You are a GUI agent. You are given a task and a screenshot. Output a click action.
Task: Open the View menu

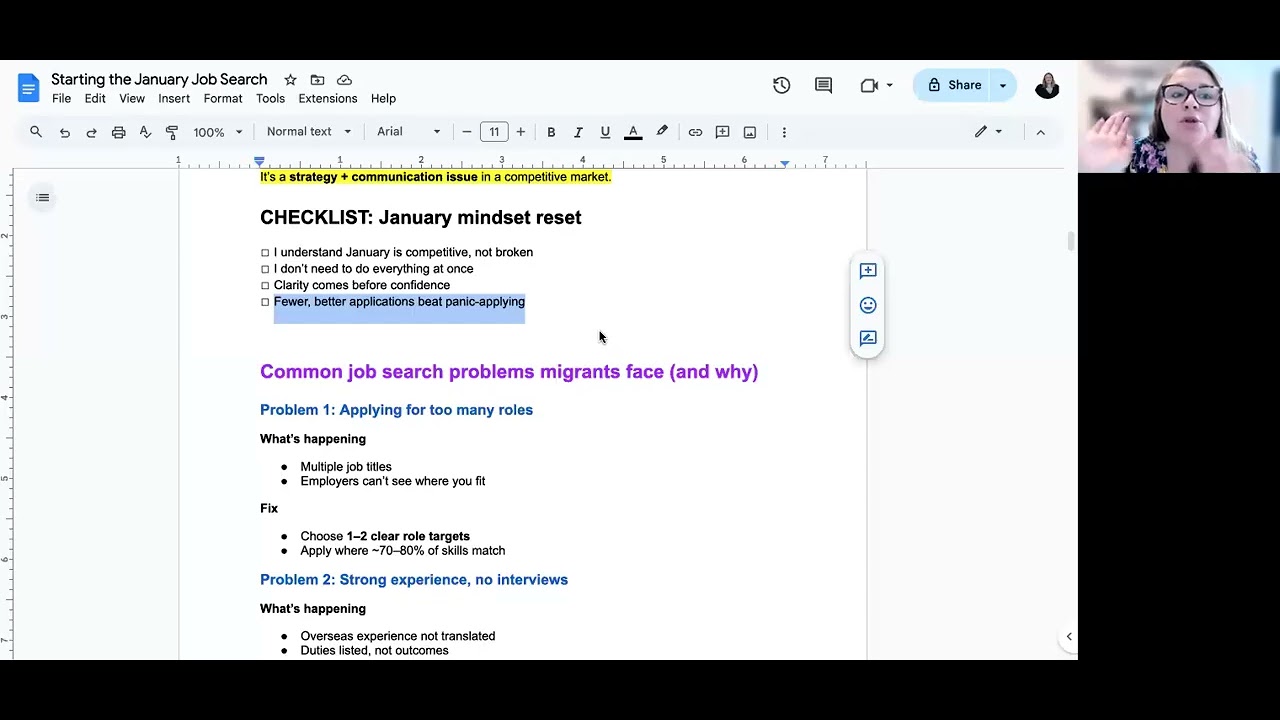(132, 99)
